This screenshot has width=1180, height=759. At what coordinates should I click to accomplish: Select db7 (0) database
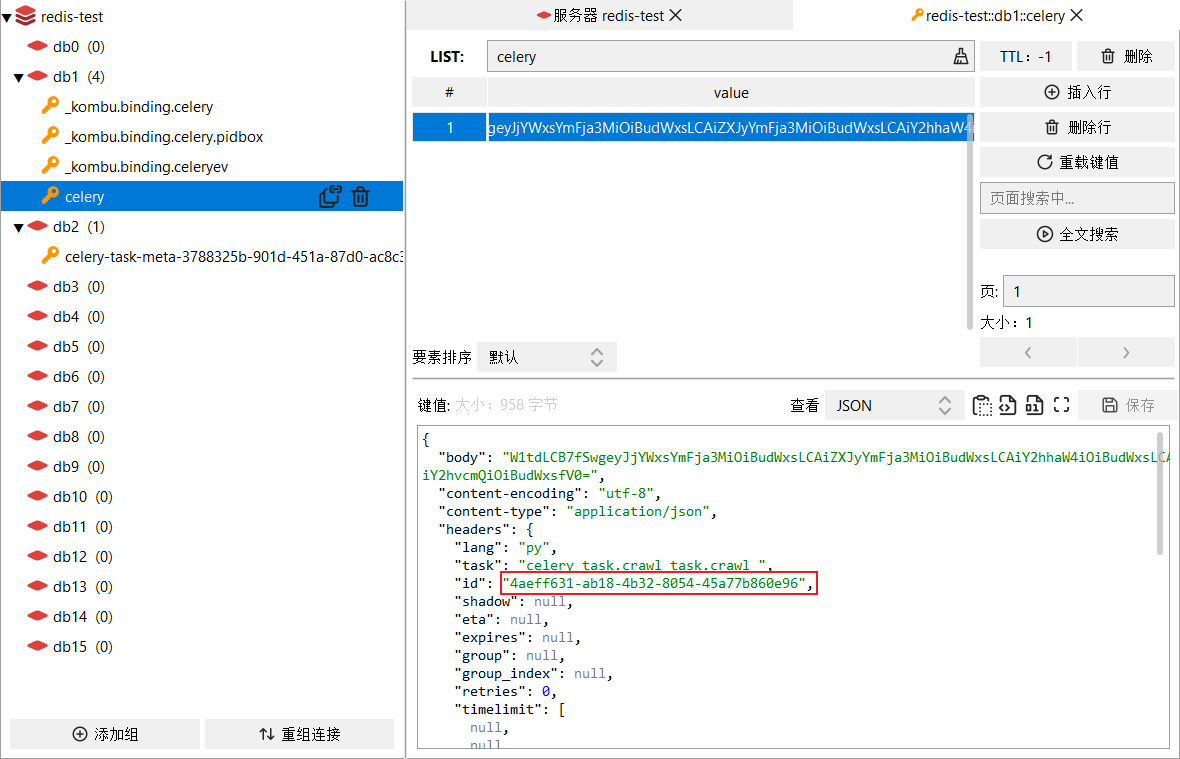[79, 407]
